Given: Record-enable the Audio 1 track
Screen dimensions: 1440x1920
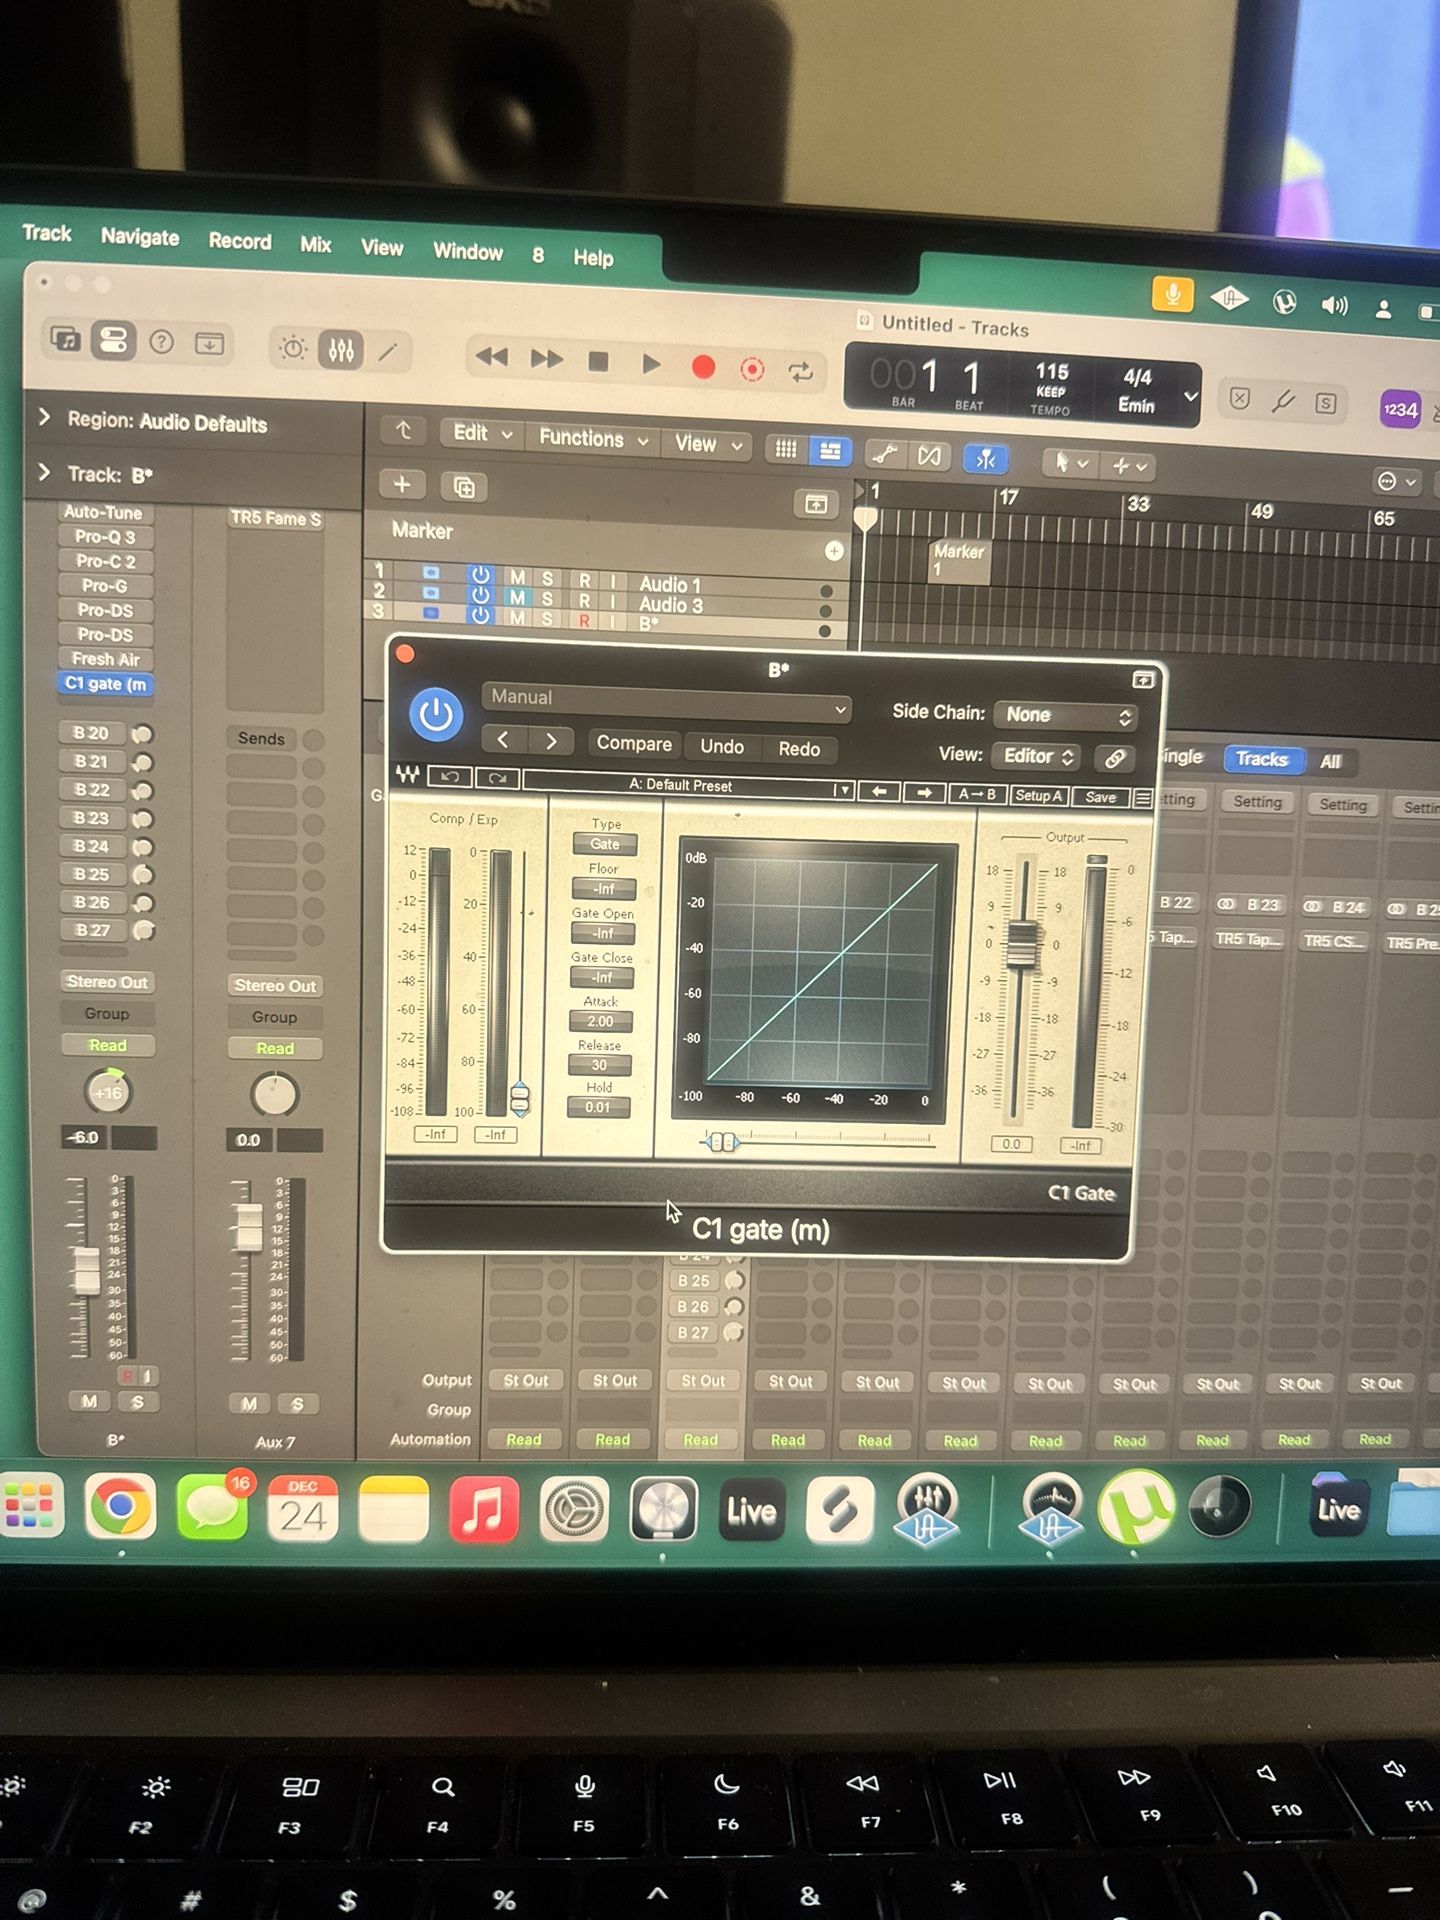Looking at the screenshot, I should (x=585, y=580).
